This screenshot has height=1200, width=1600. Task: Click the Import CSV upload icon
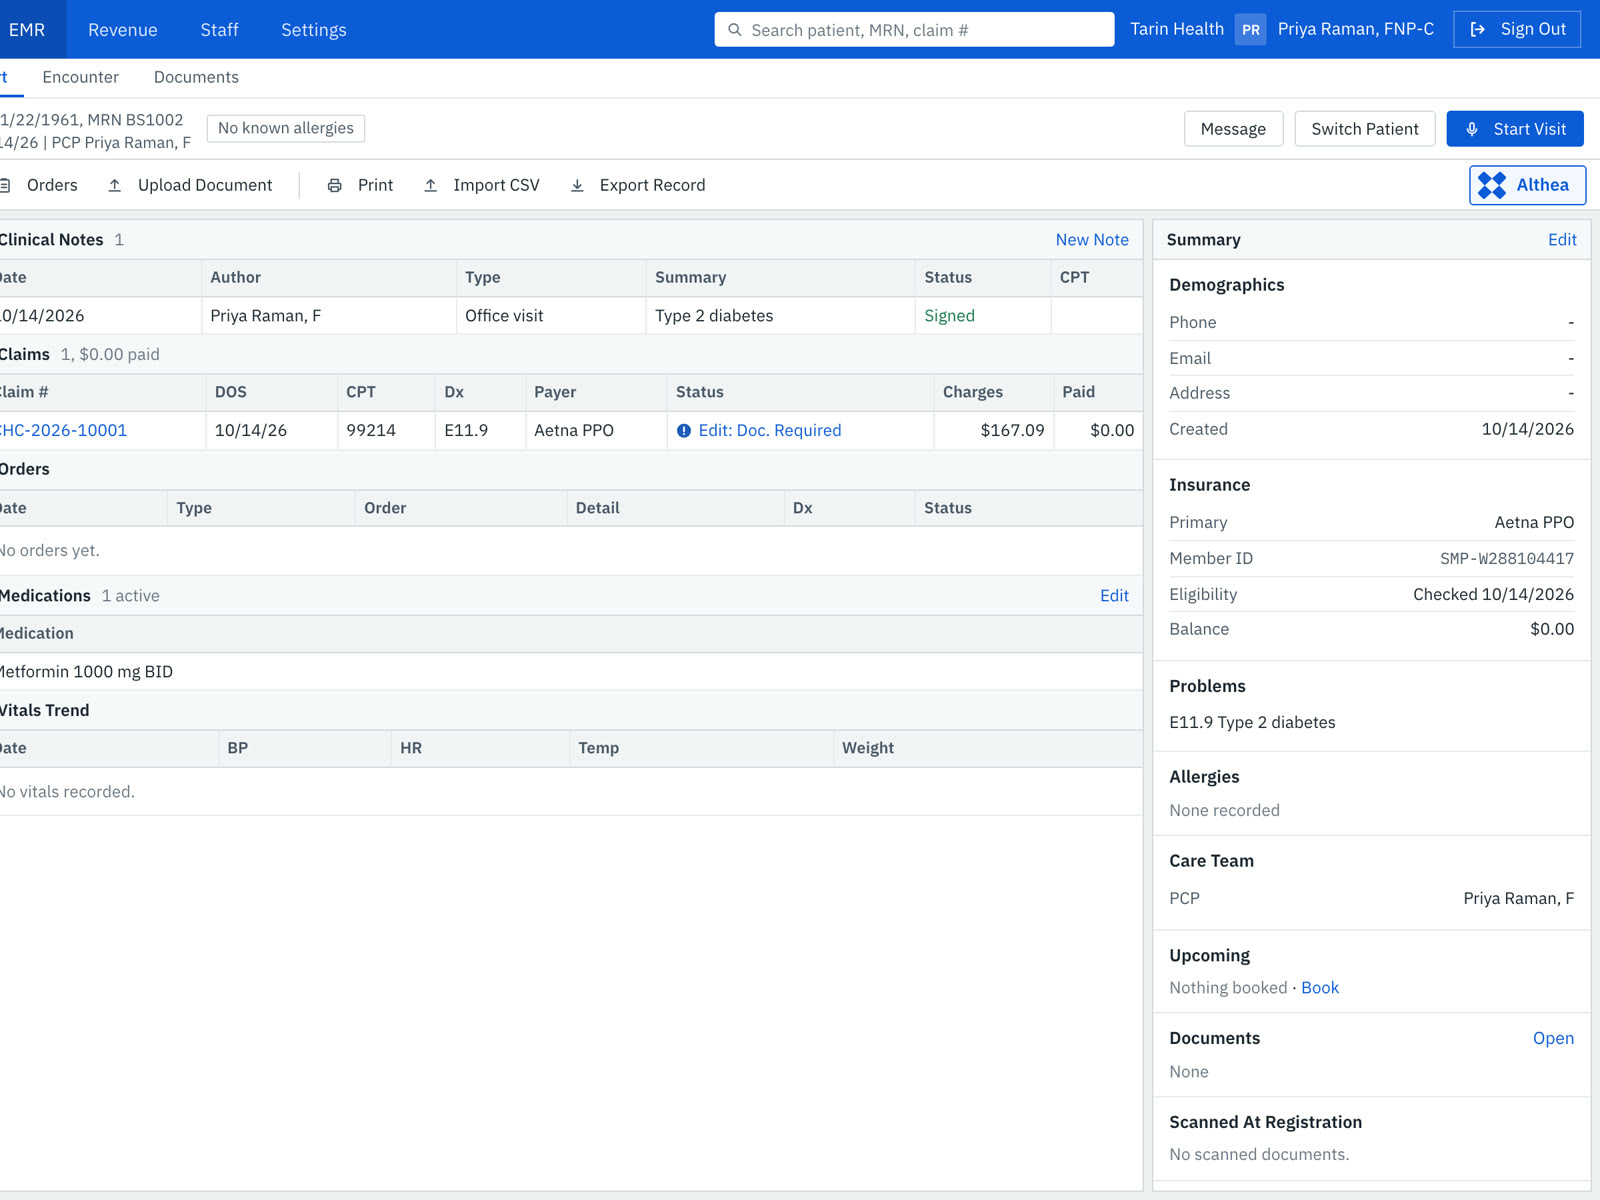pos(431,186)
